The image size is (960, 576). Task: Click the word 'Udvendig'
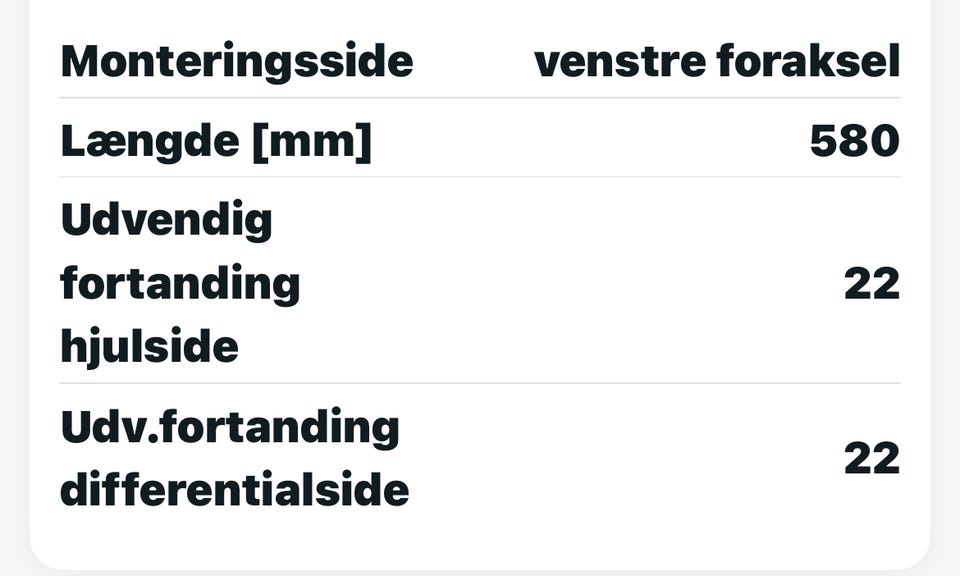(x=167, y=220)
